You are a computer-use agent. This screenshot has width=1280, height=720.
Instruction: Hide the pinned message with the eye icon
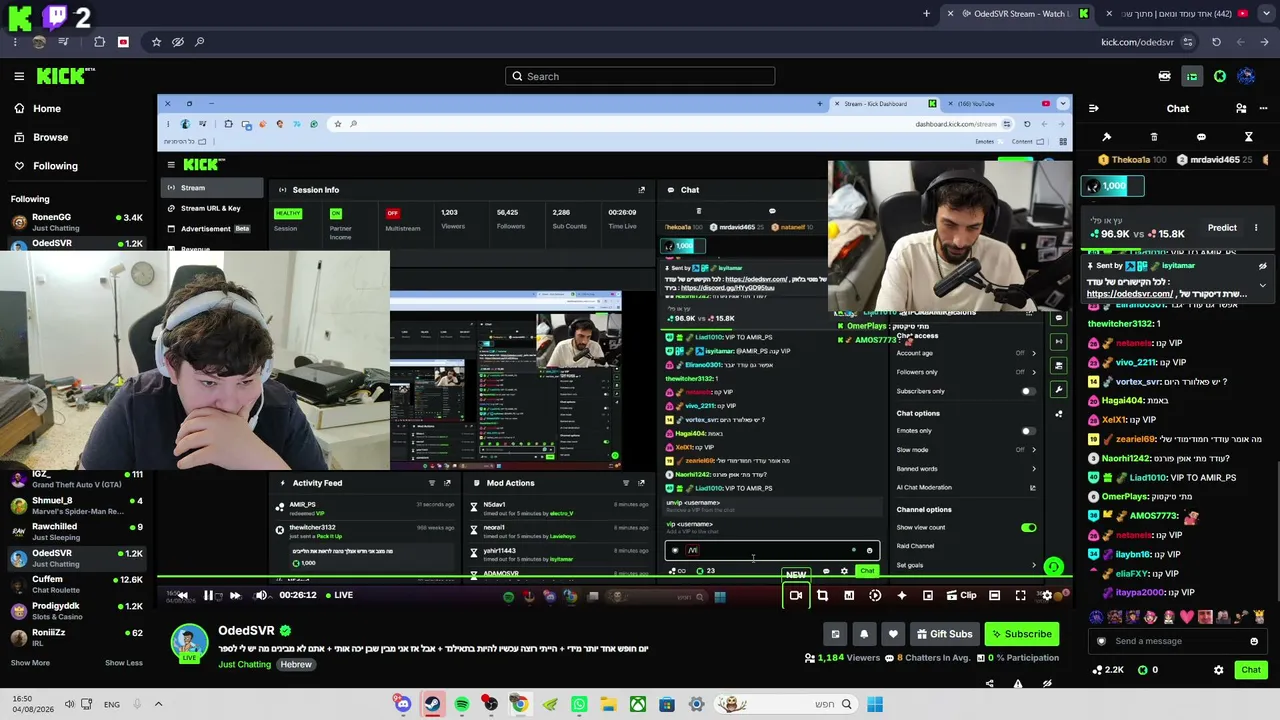pyautogui.click(x=1262, y=266)
